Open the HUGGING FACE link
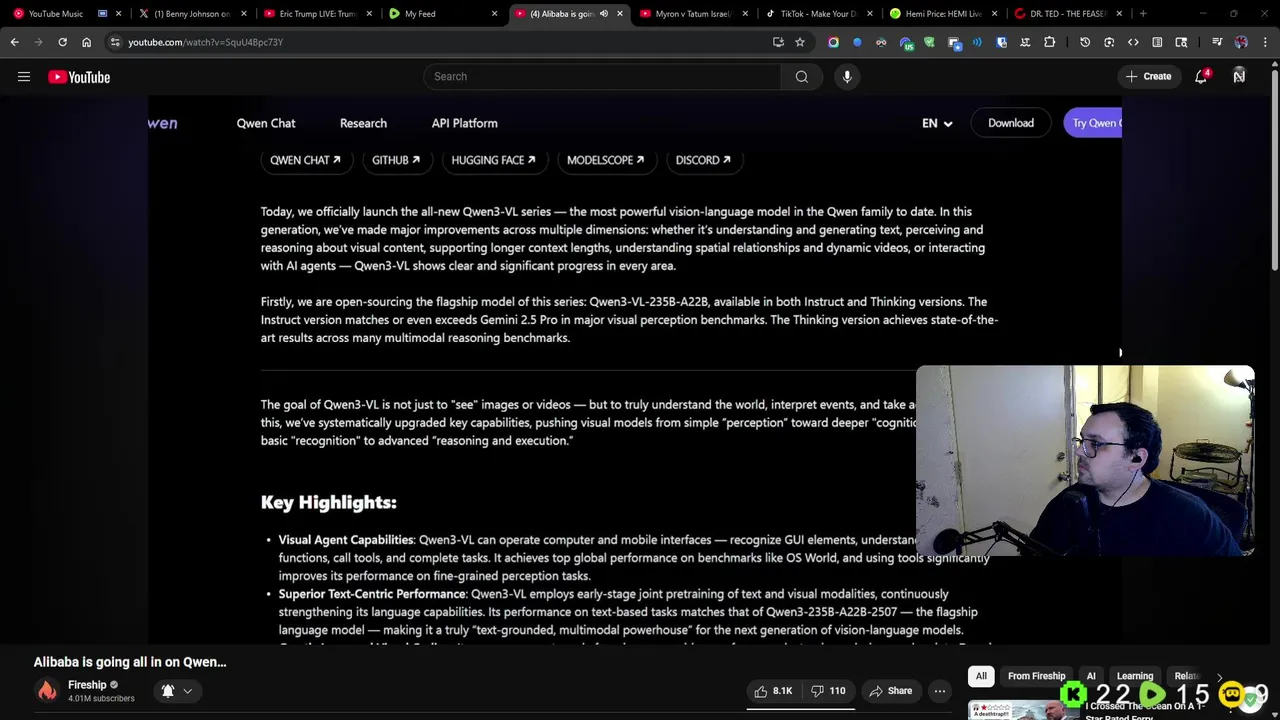This screenshot has width=1280, height=720. [493, 160]
